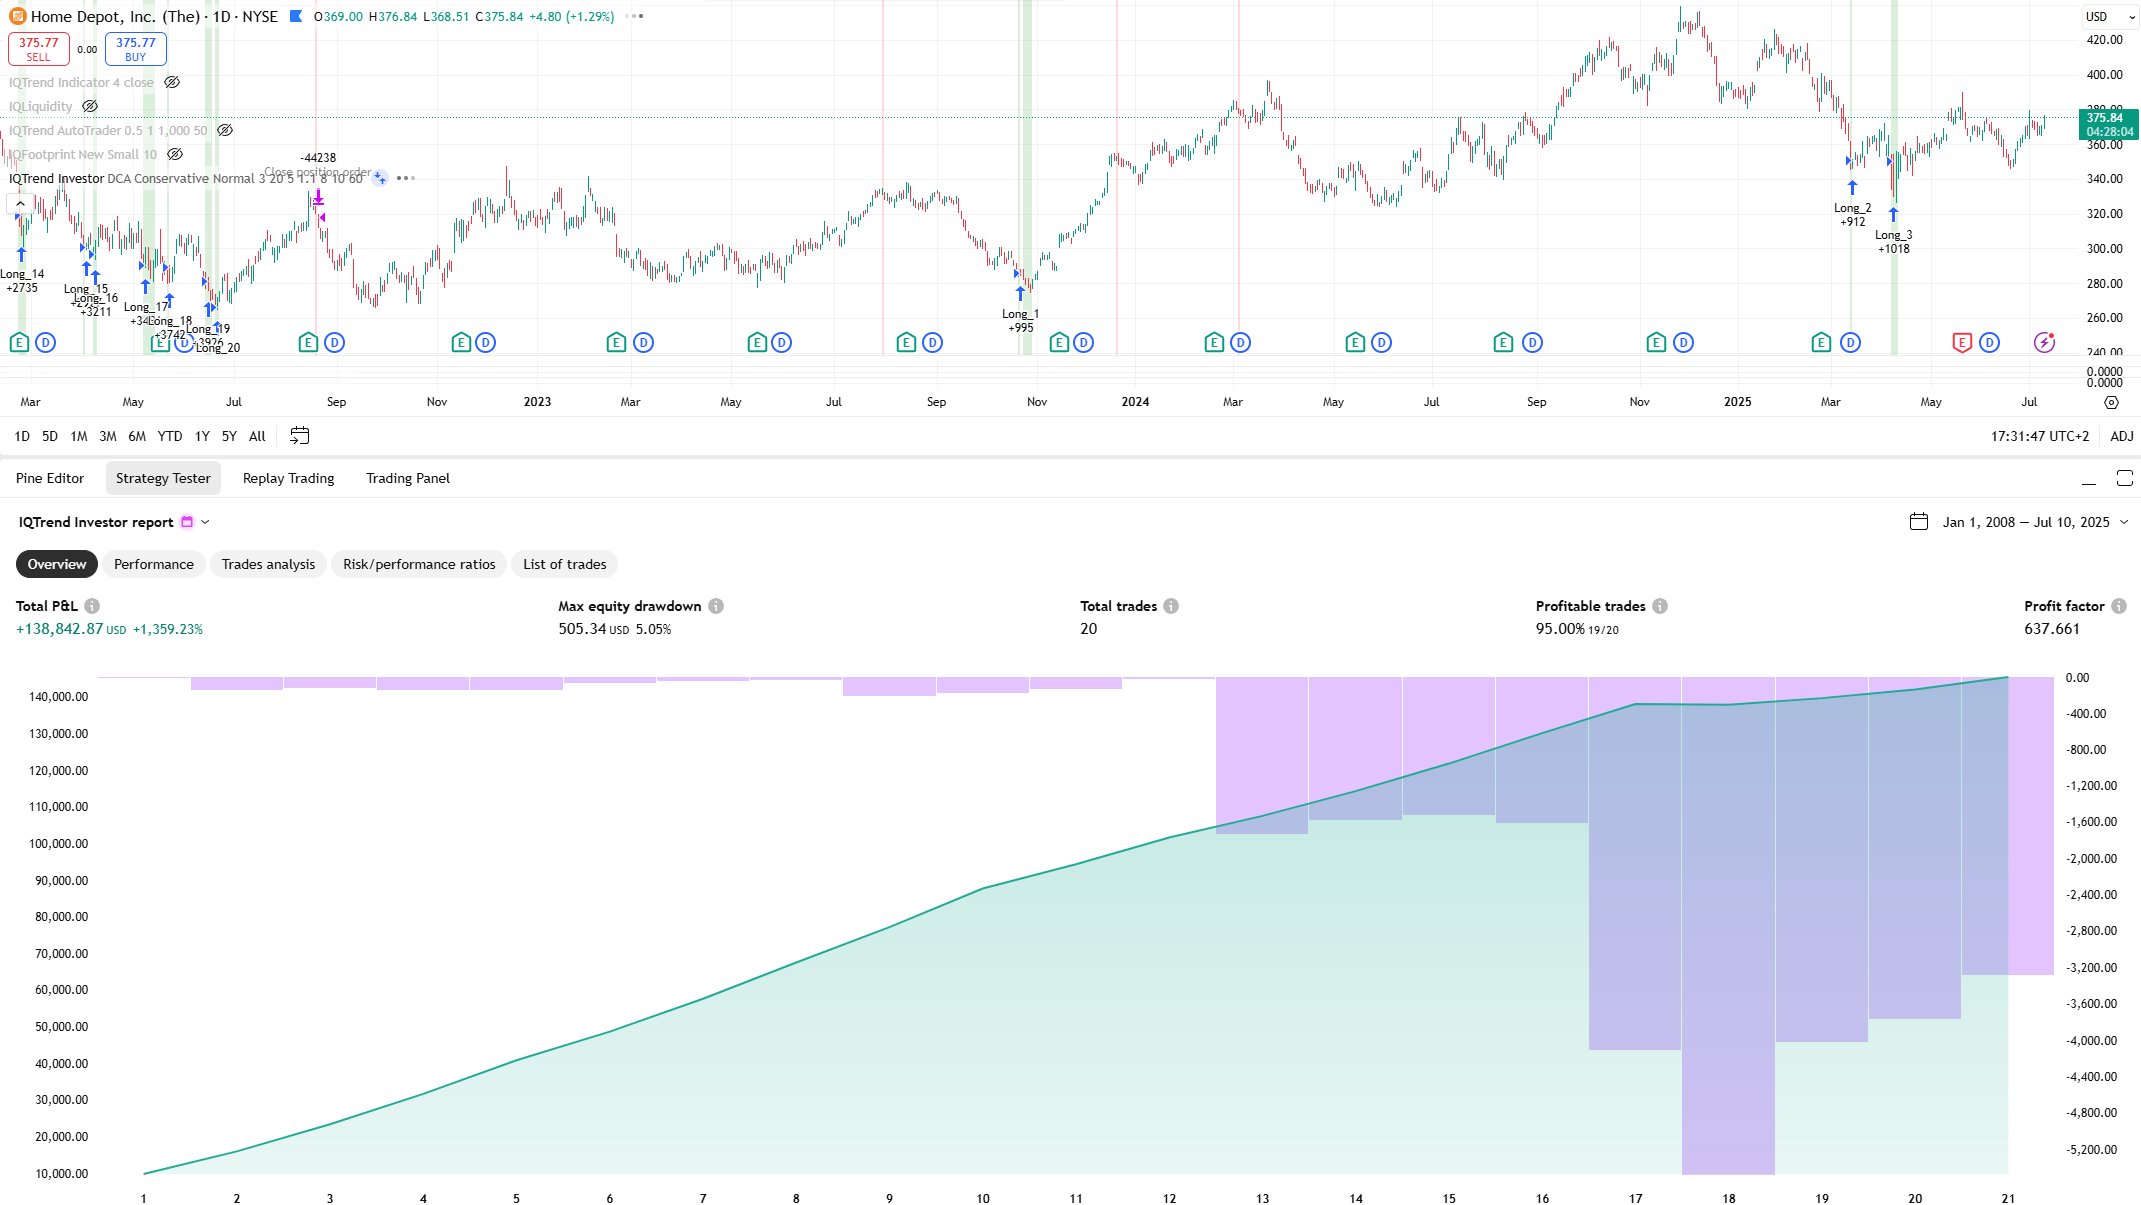2141x1205 pixels.
Task: Select the Performance report tab
Action: (x=154, y=564)
